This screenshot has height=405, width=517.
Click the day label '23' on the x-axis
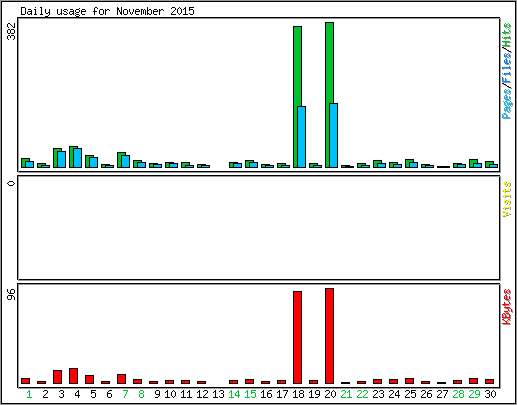[378, 394]
